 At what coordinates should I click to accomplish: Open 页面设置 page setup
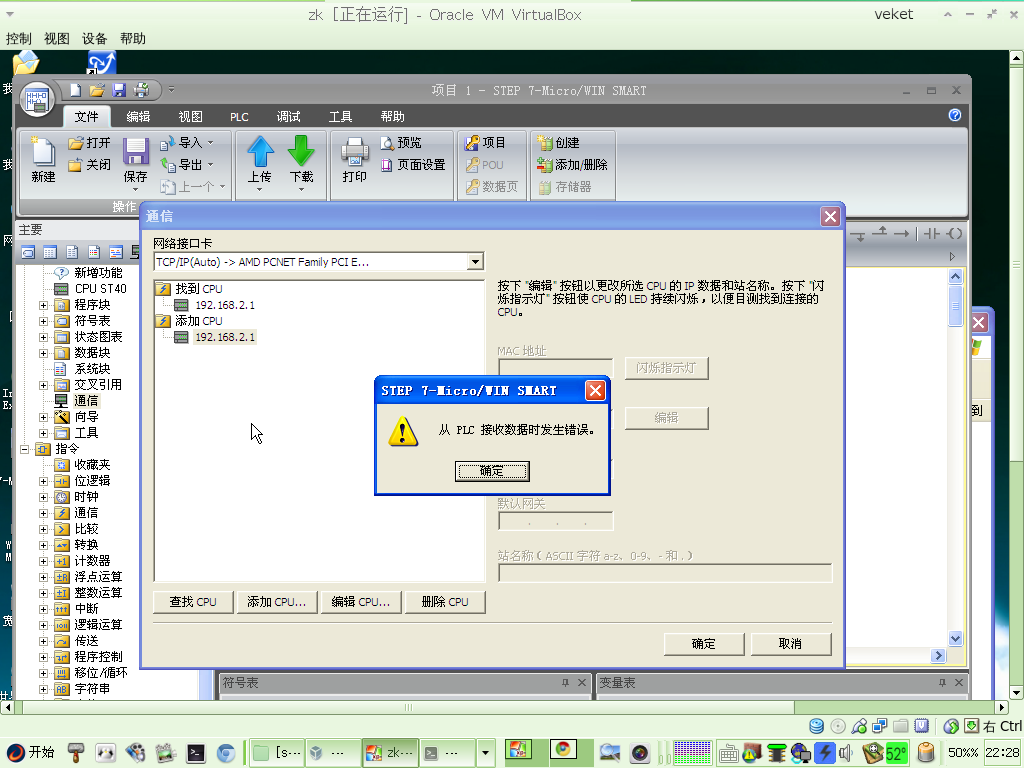coord(413,165)
